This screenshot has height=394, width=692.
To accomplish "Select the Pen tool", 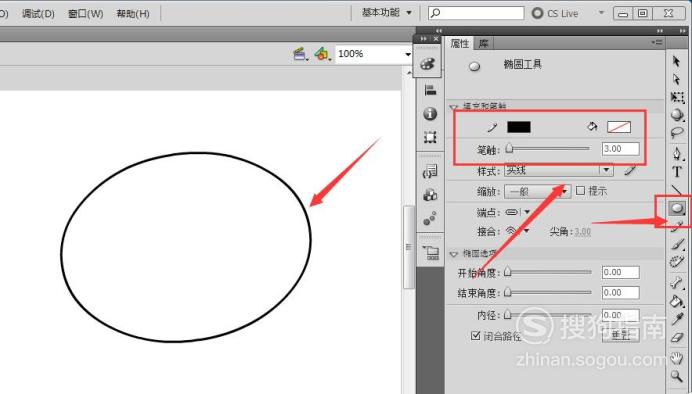I will click(677, 154).
